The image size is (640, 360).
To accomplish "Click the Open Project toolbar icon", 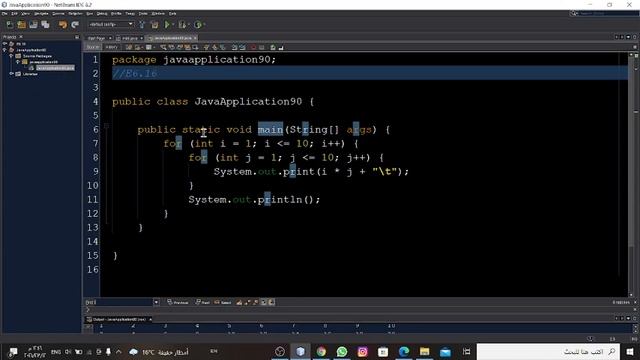I will click(x=33, y=25).
